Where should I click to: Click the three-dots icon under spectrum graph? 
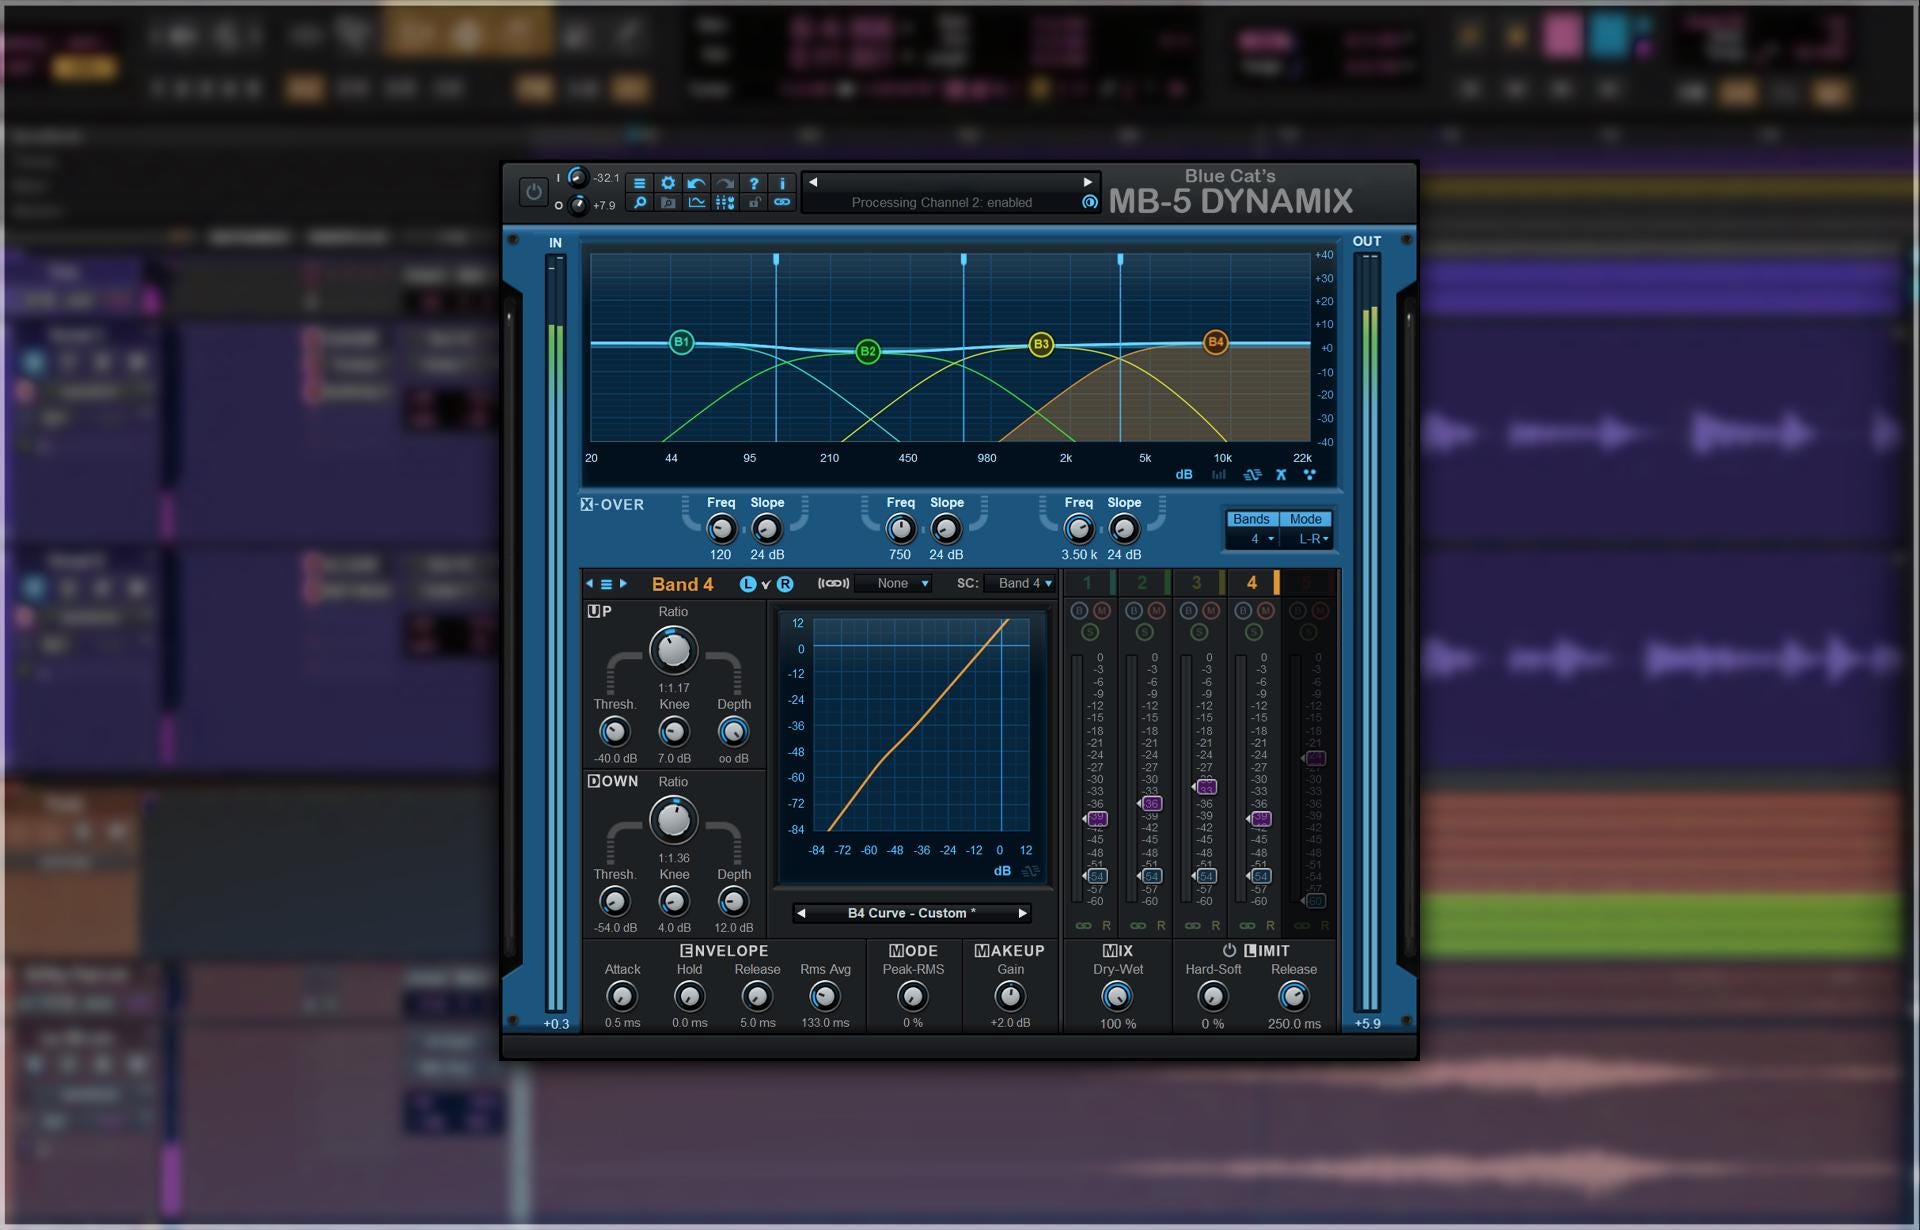[1309, 475]
